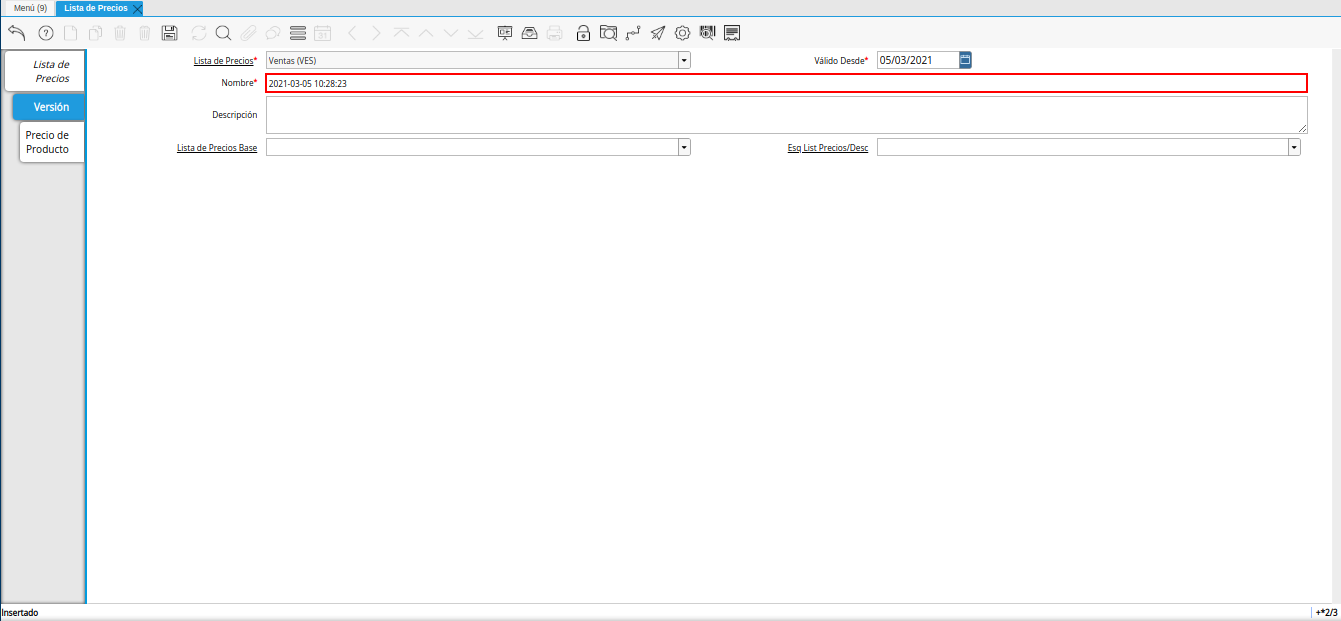Click the undo changes arrow icon
Viewport: 1341px width, 621px height.
[x=16, y=33]
